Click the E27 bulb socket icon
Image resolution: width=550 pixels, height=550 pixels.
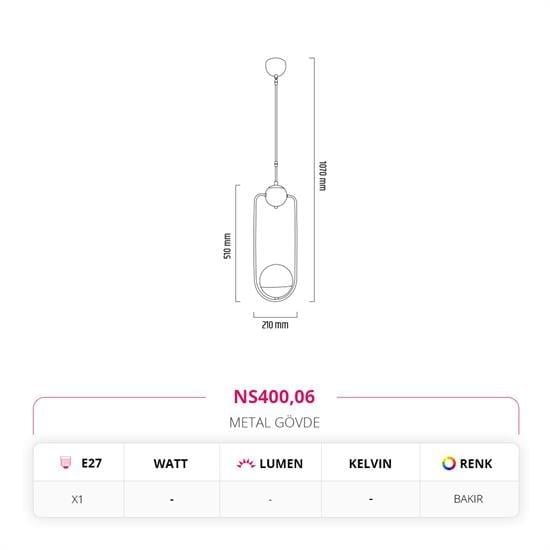click(x=65, y=463)
